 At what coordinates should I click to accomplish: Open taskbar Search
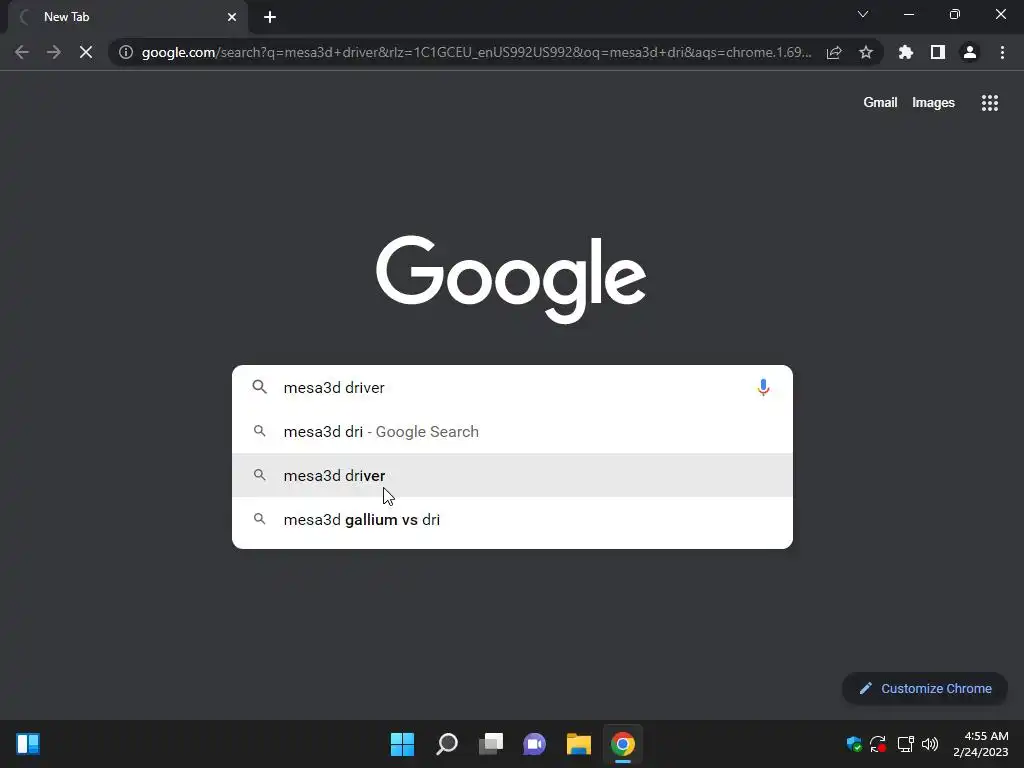[447, 744]
